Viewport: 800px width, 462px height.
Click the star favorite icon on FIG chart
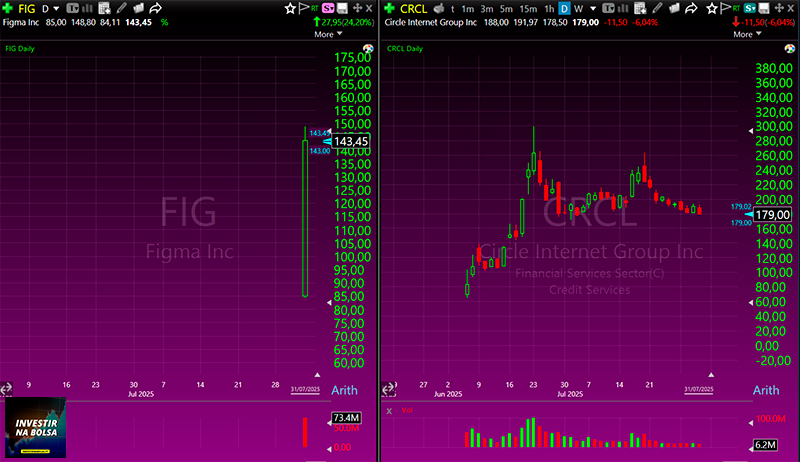pyautogui.click(x=290, y=8)
